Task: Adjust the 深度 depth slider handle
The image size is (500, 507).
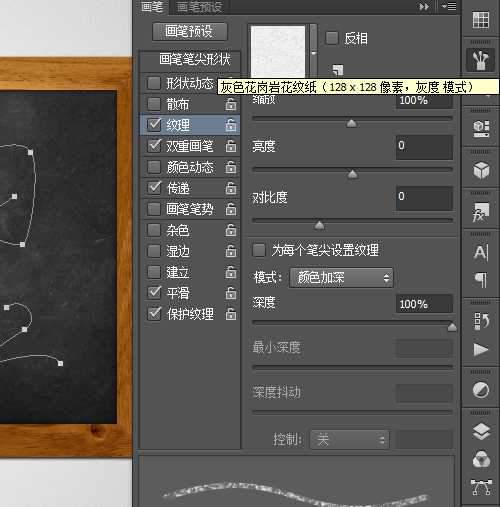Action: (x=452, y=327)
